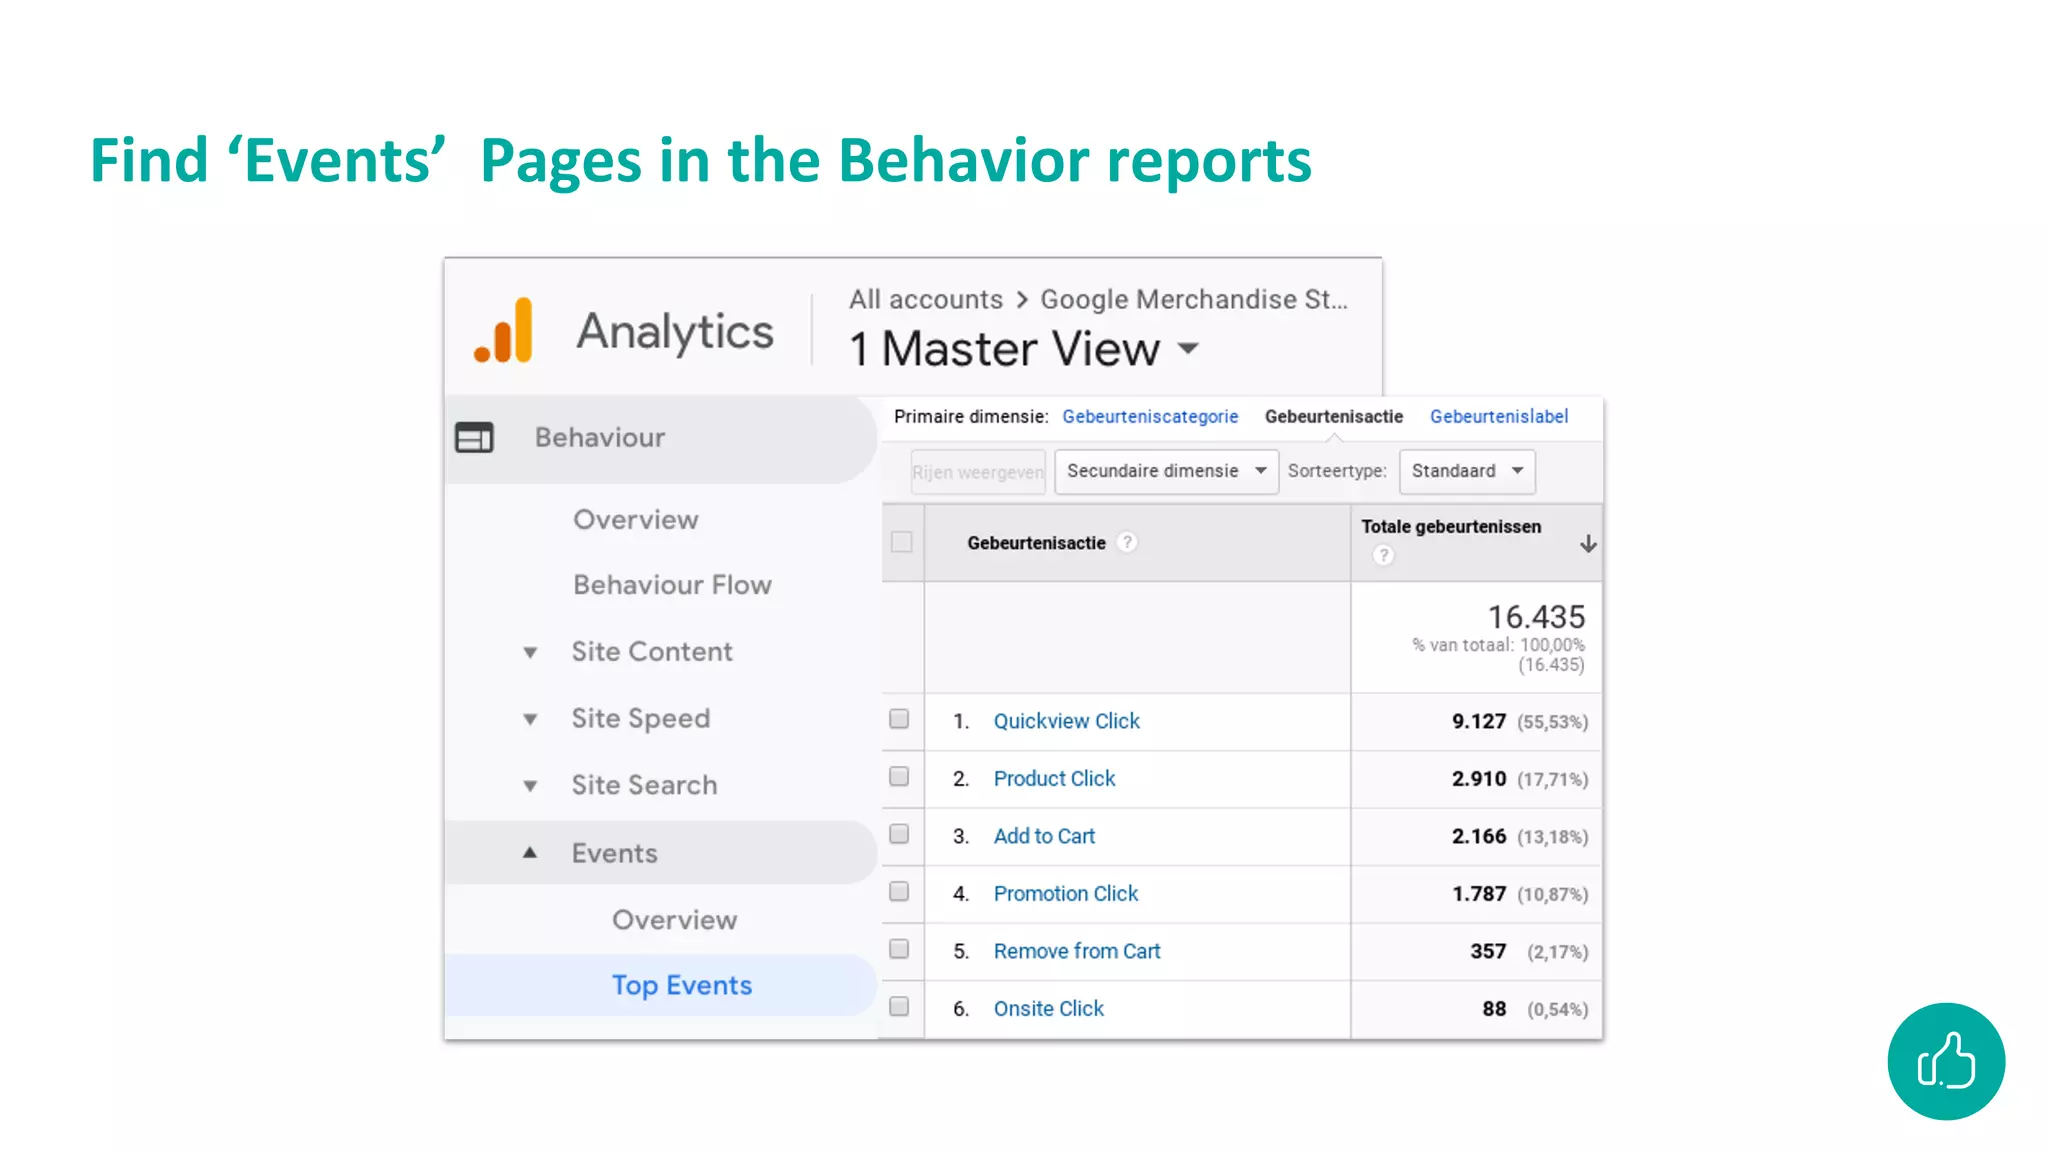Click help icon next to Gebeurtenisactie header

pyautogui.click(x=1127, y=542)
